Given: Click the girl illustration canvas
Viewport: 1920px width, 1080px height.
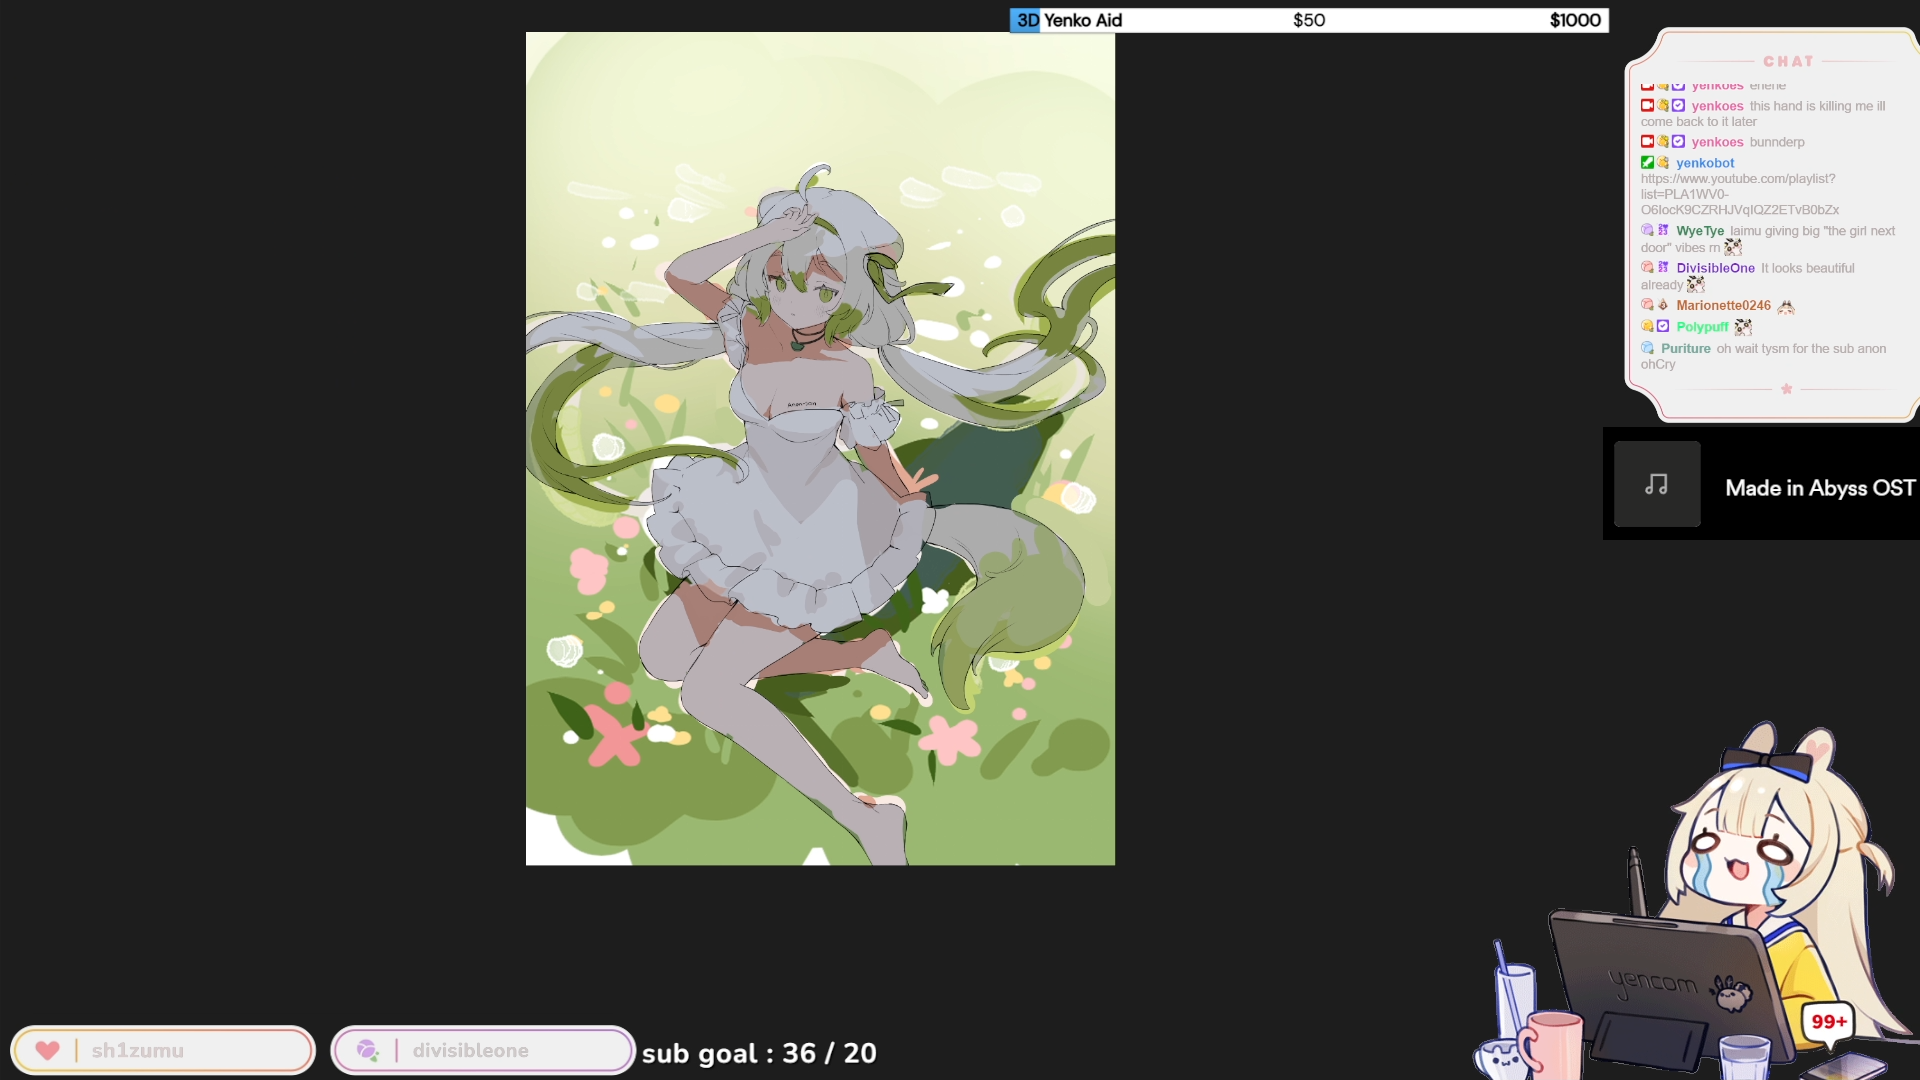Looking at the screenshot, I should pos(820,448).
